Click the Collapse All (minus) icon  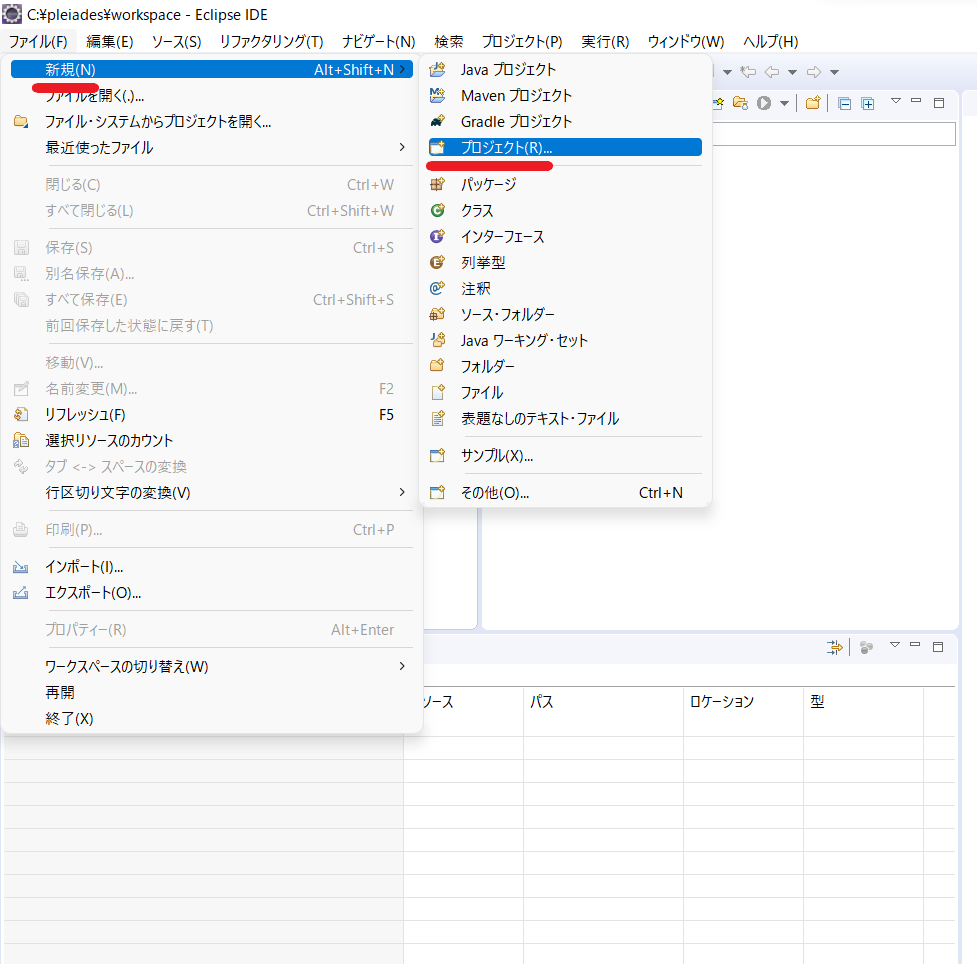[x=844, y=103]
